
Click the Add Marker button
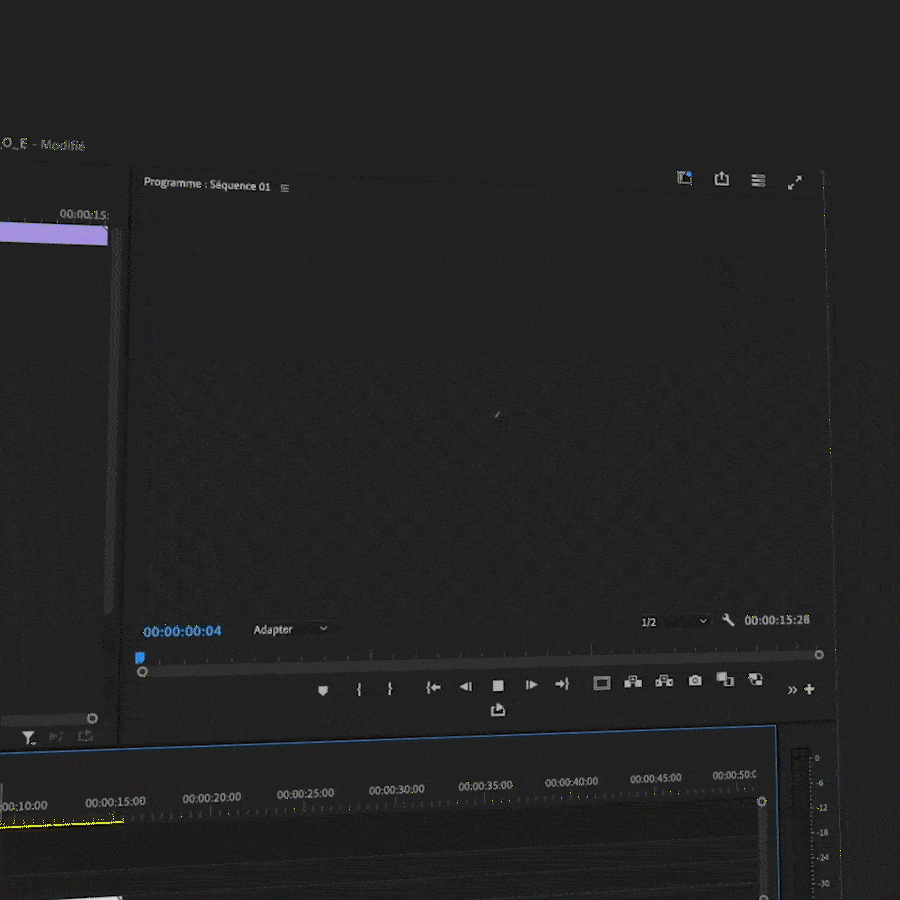(x=323, y=690)
